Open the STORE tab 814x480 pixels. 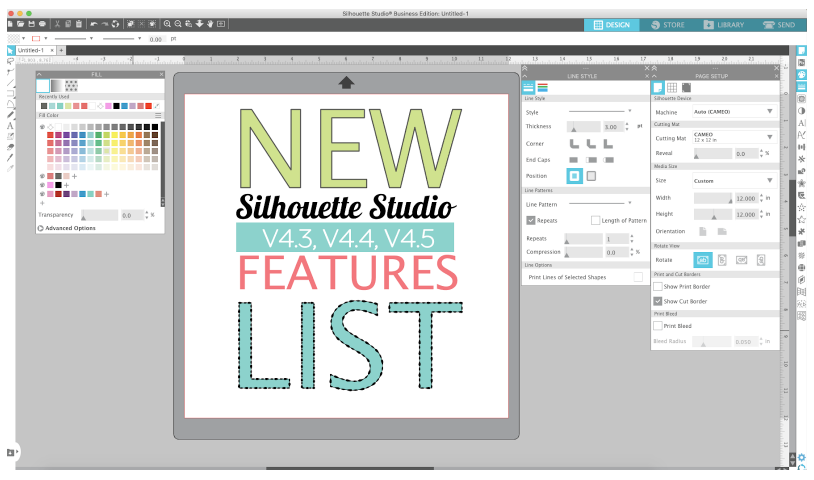(x=668, y=23)
